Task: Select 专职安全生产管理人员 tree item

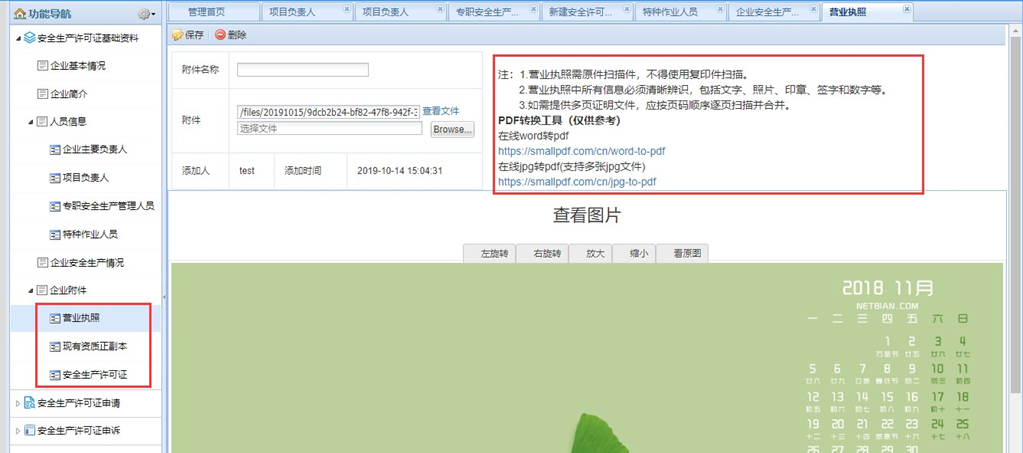Action: (x=108, y=206)
